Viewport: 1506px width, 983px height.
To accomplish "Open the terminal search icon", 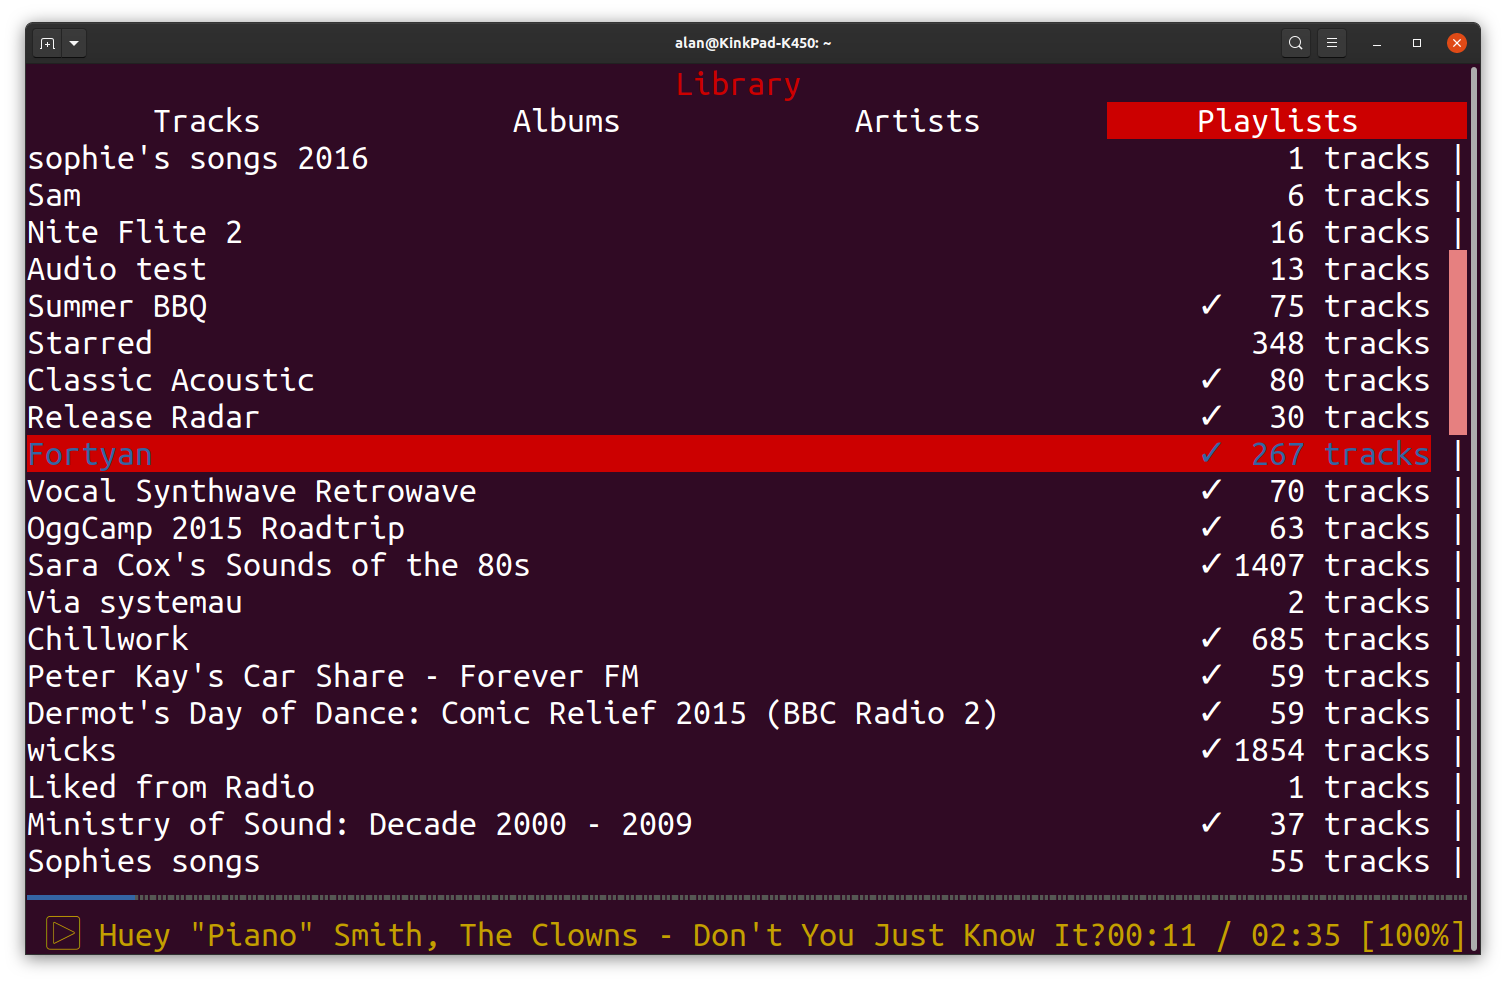I will 1295,43.
